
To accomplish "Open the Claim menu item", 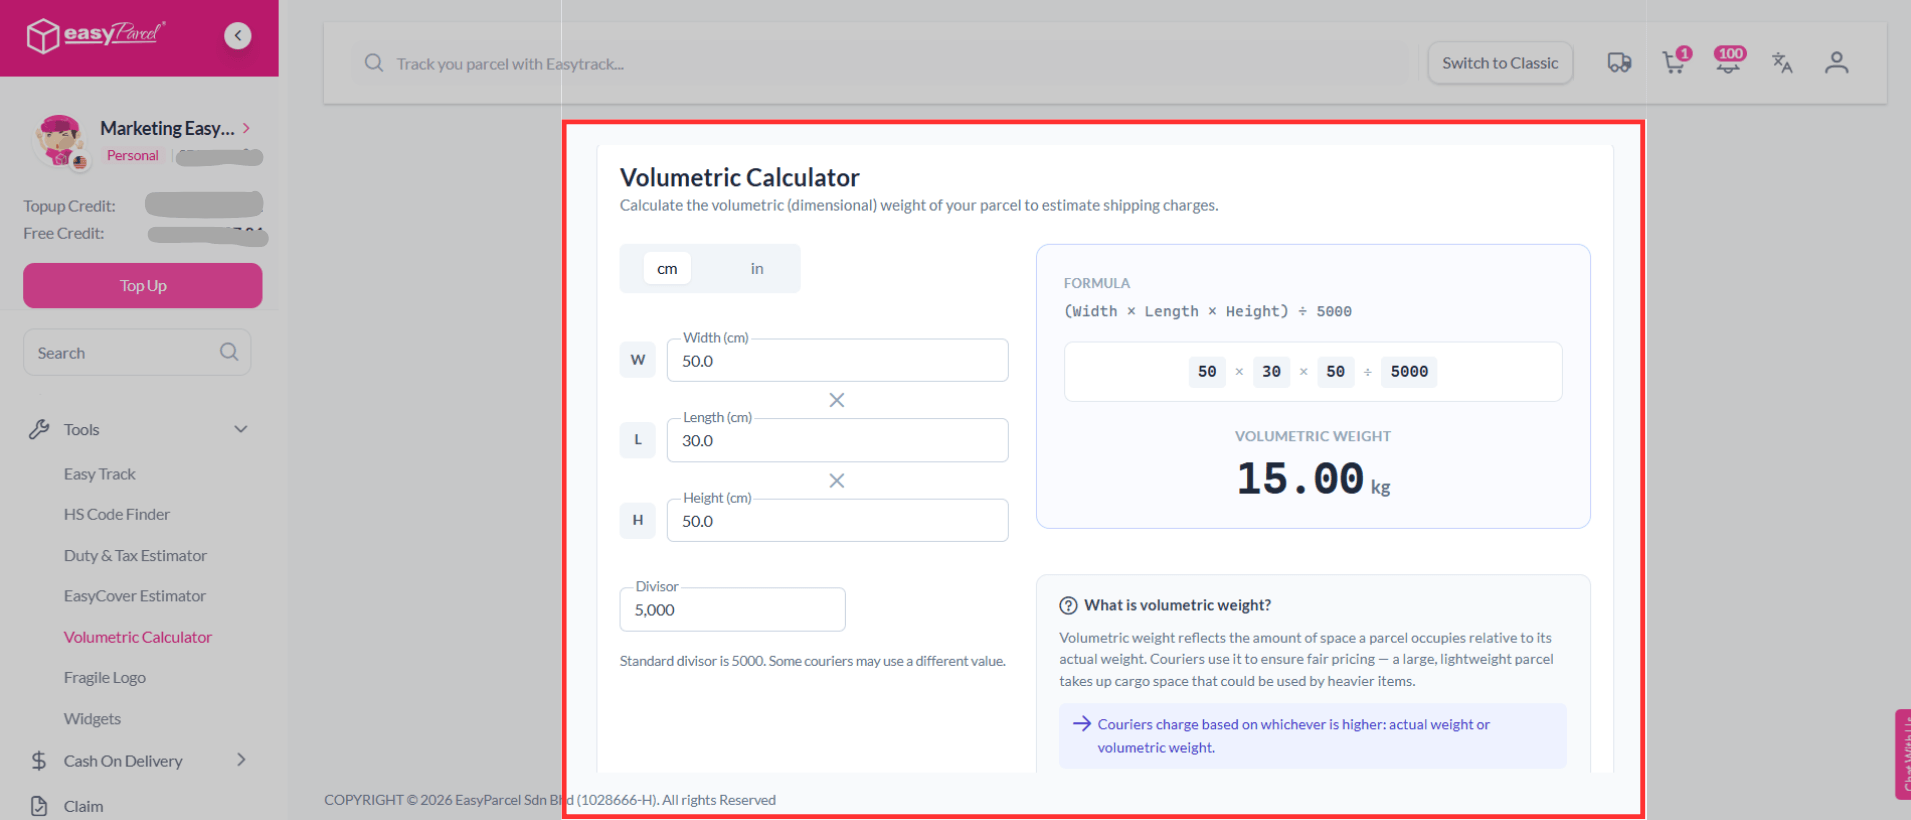I will [x=83, y=806].
